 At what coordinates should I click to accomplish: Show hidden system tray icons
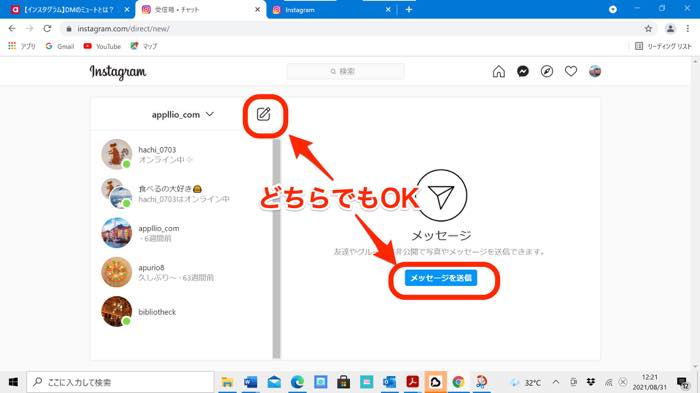click(x=556, y=382)
